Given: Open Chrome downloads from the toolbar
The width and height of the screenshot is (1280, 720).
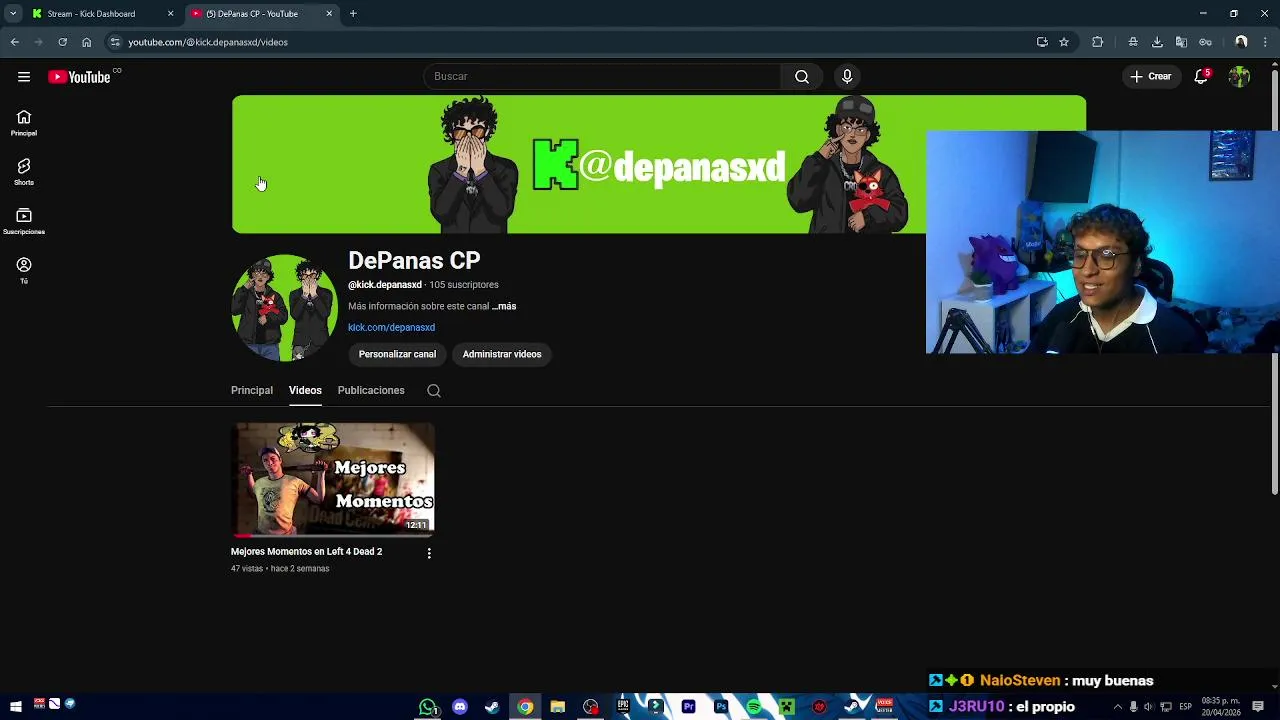Looking at the screenshot, I should (x=1157, y=42).
